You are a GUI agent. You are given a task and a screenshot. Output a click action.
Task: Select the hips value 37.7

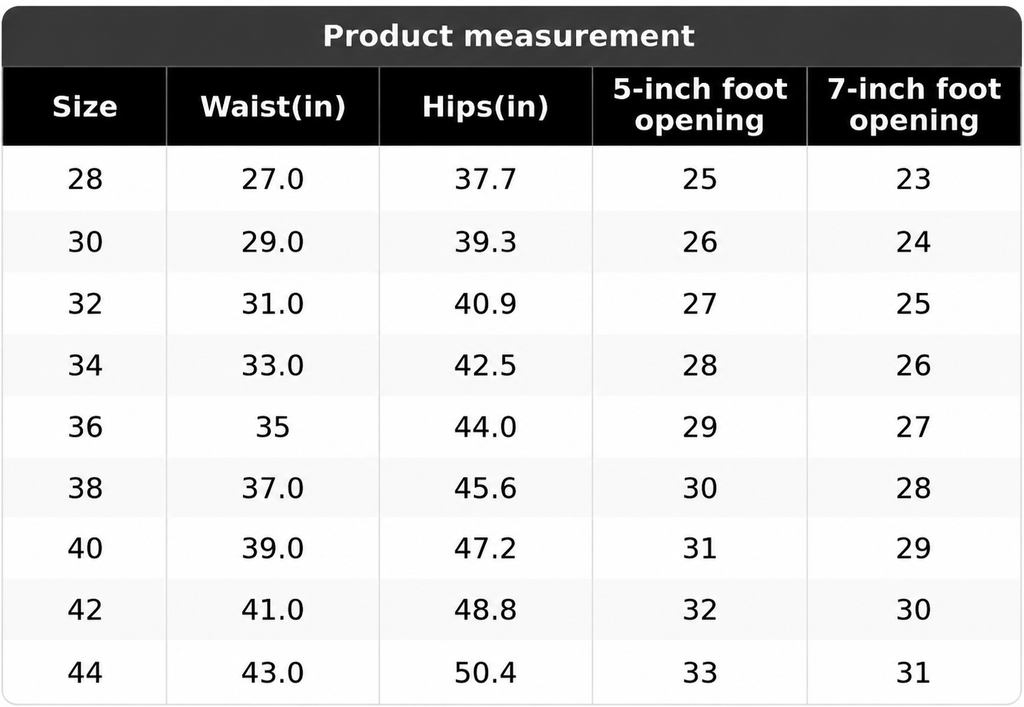(485, 179)
